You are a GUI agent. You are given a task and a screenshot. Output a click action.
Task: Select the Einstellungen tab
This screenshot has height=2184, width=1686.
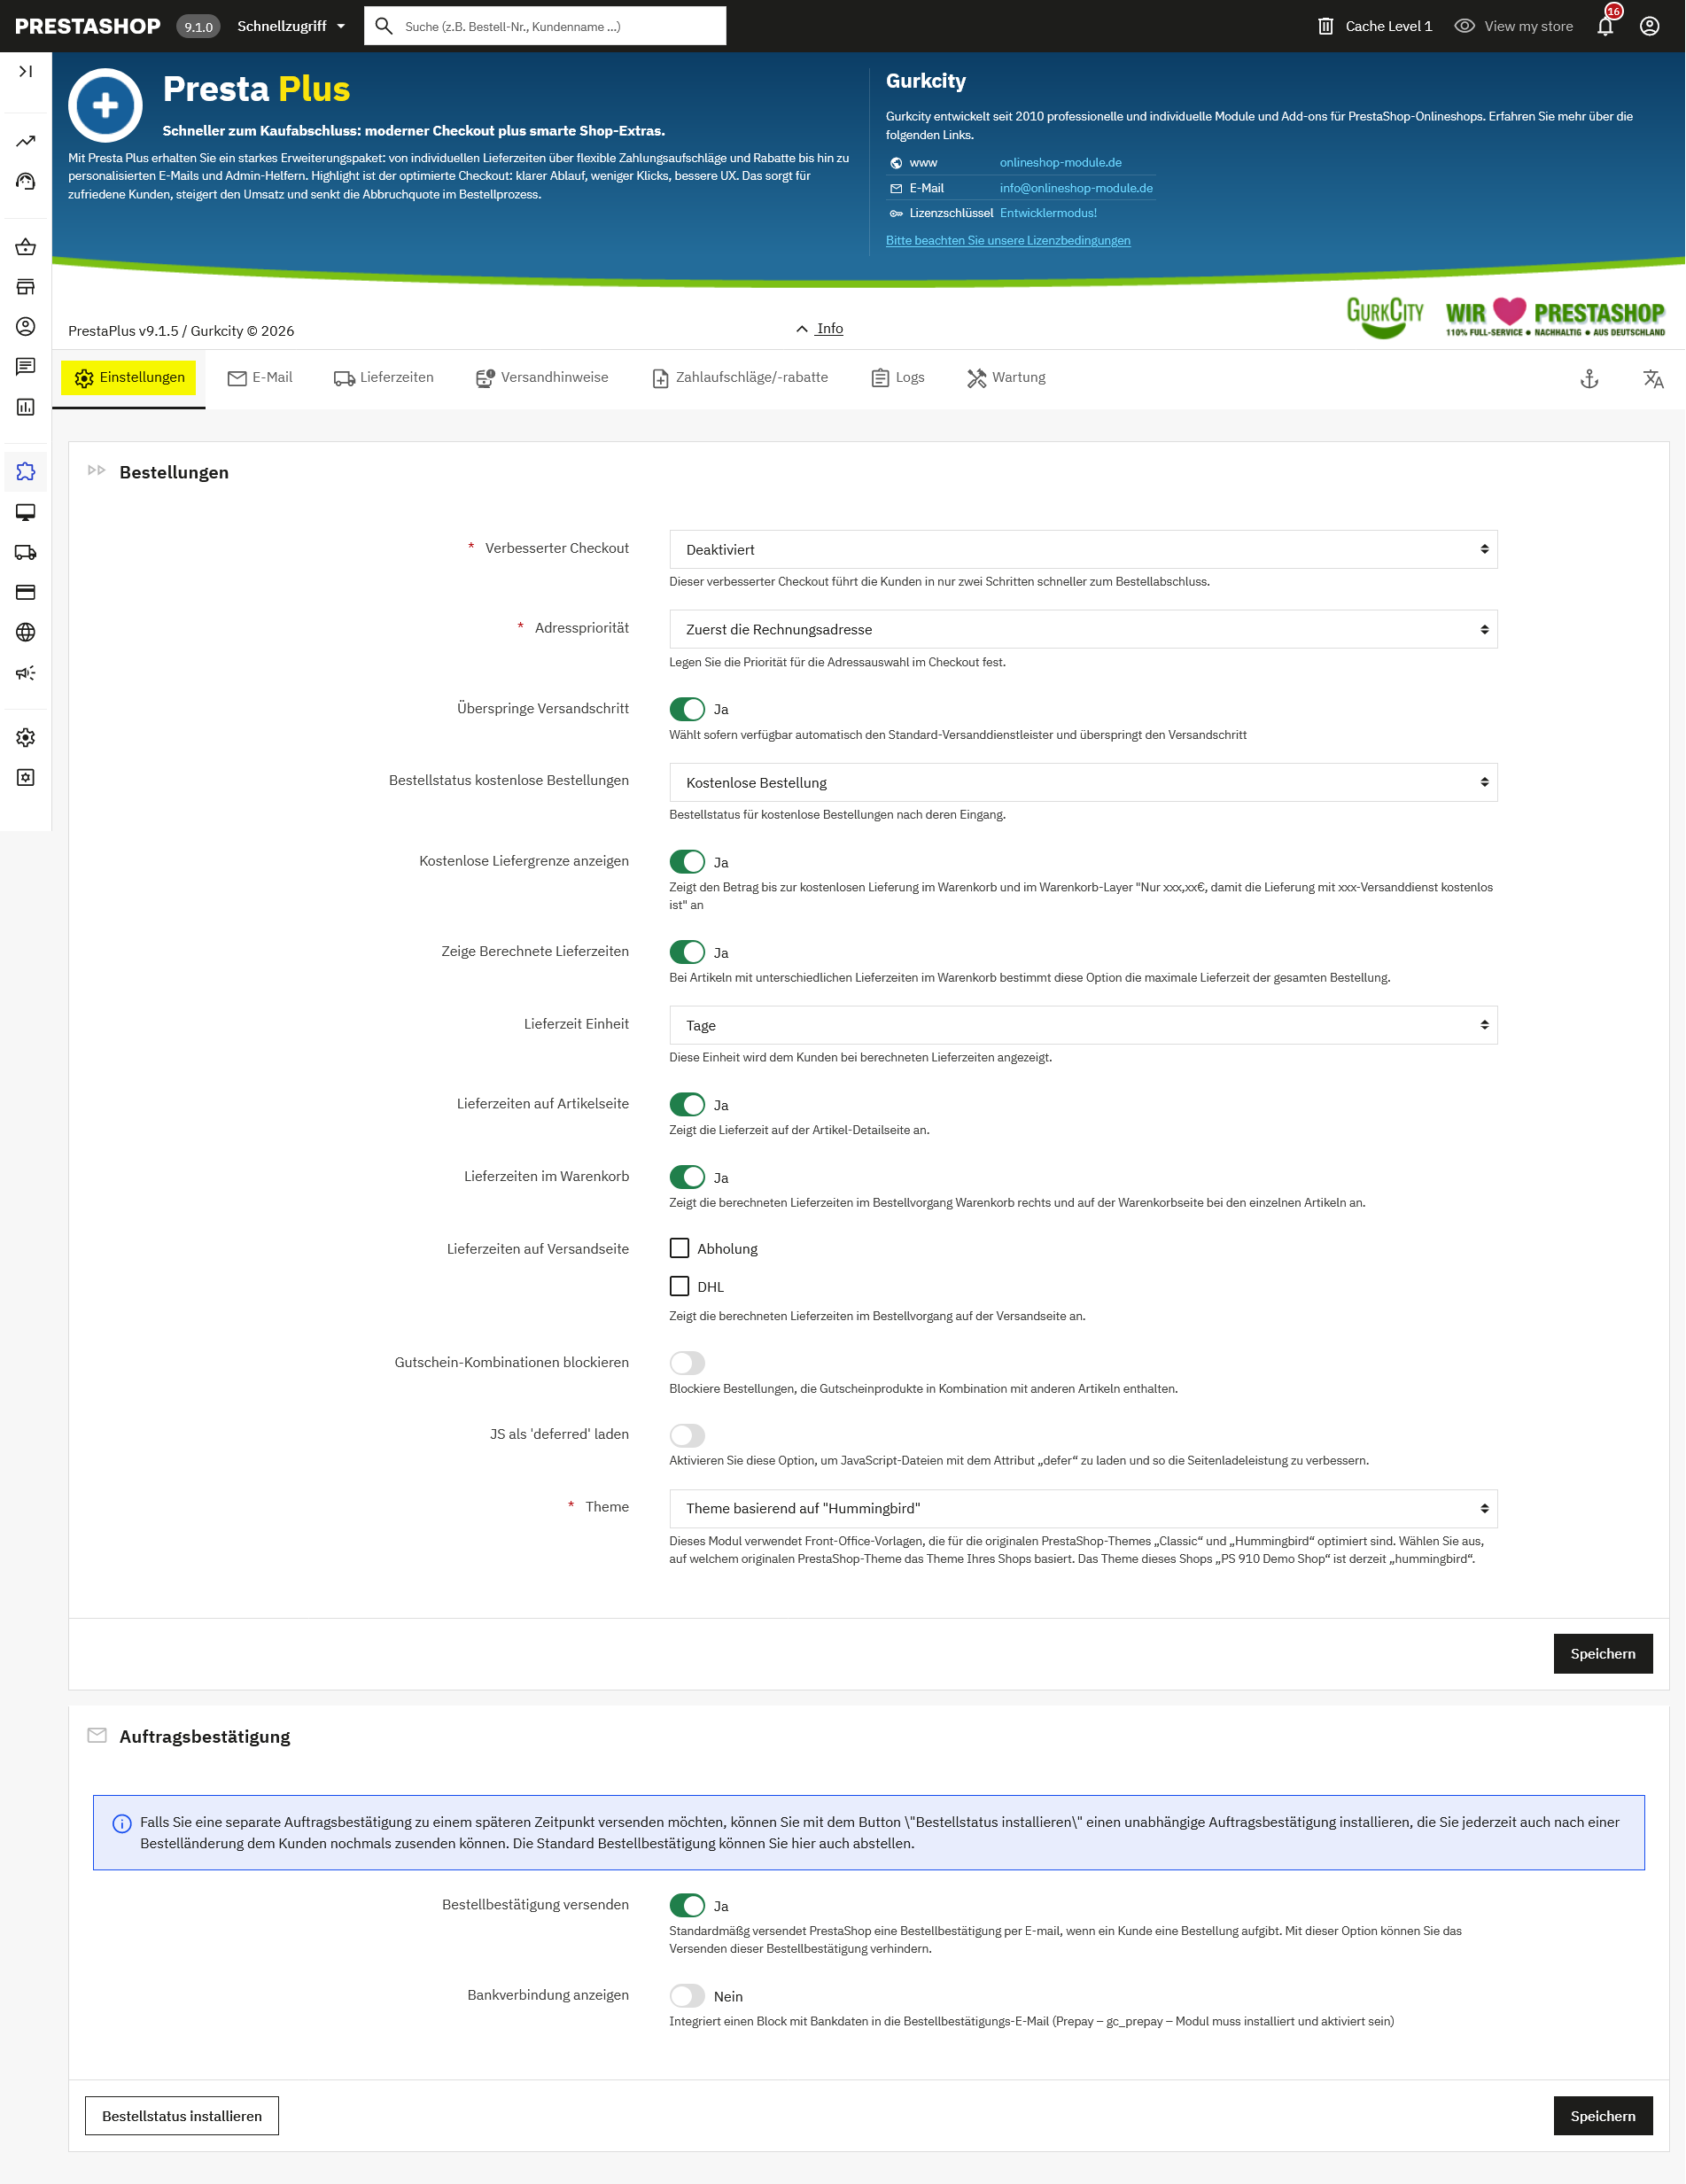(x=129, y=378)
